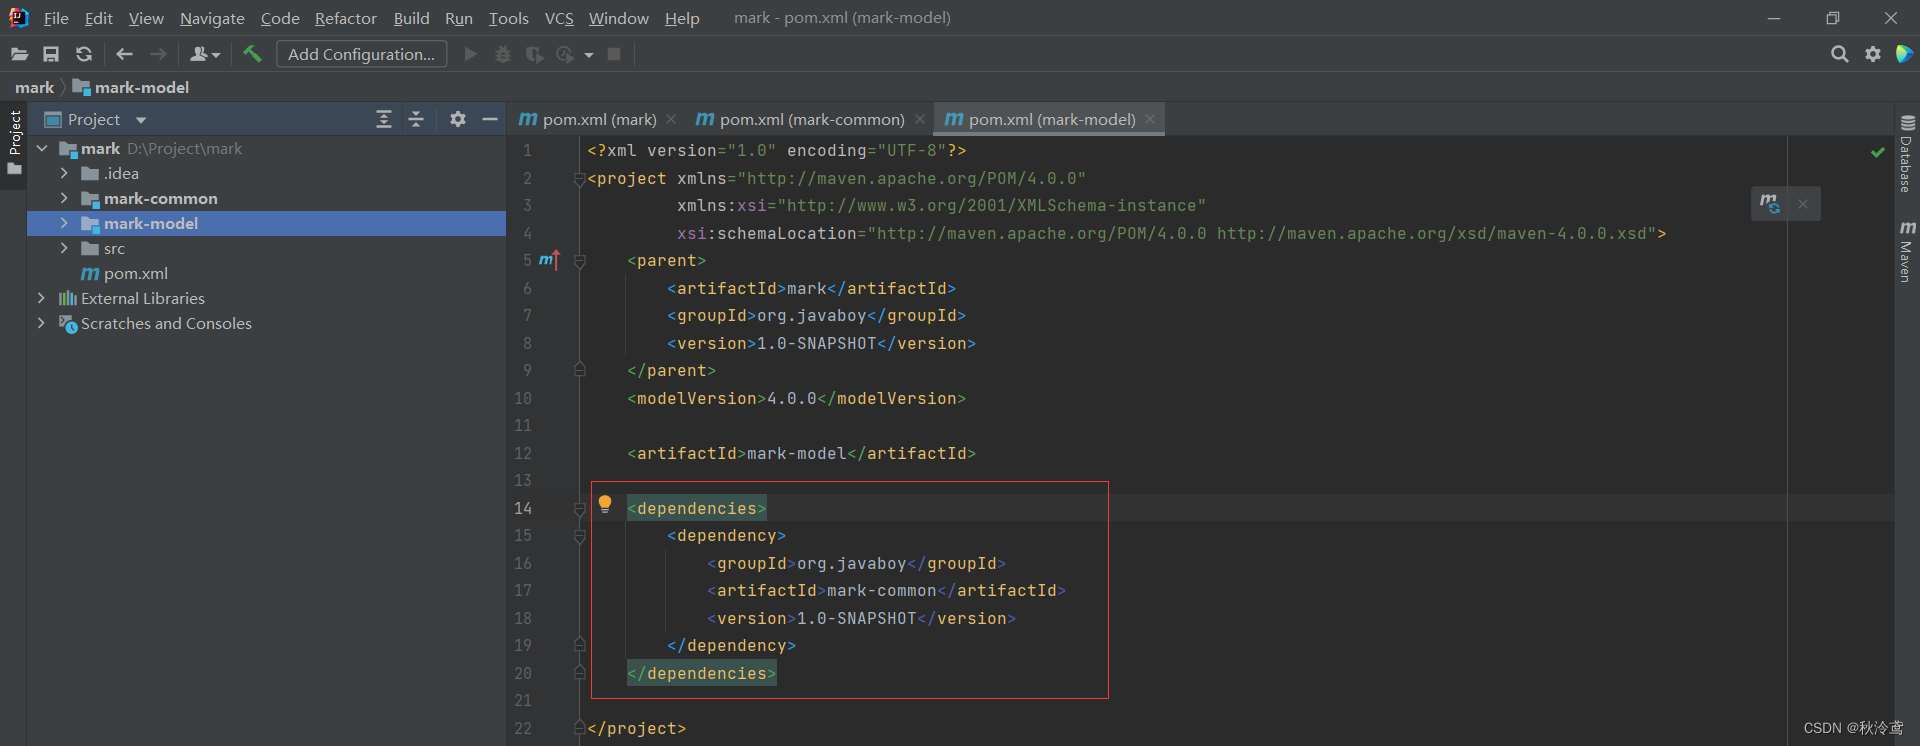This screenshot has height=746, width=1920.
Task: Click the green inspection checkmark
Action: 1877,151
